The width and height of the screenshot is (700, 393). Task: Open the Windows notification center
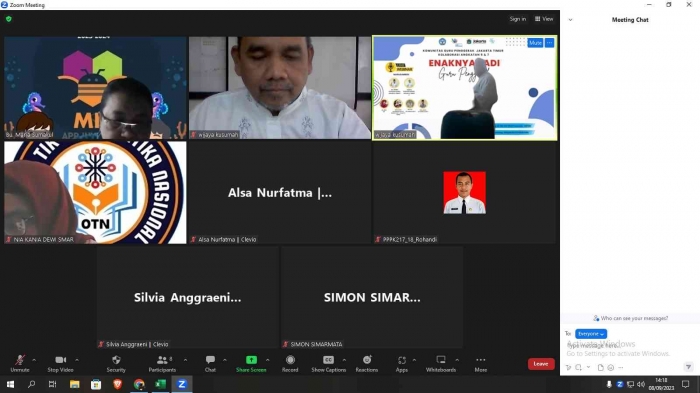point(686,384)
